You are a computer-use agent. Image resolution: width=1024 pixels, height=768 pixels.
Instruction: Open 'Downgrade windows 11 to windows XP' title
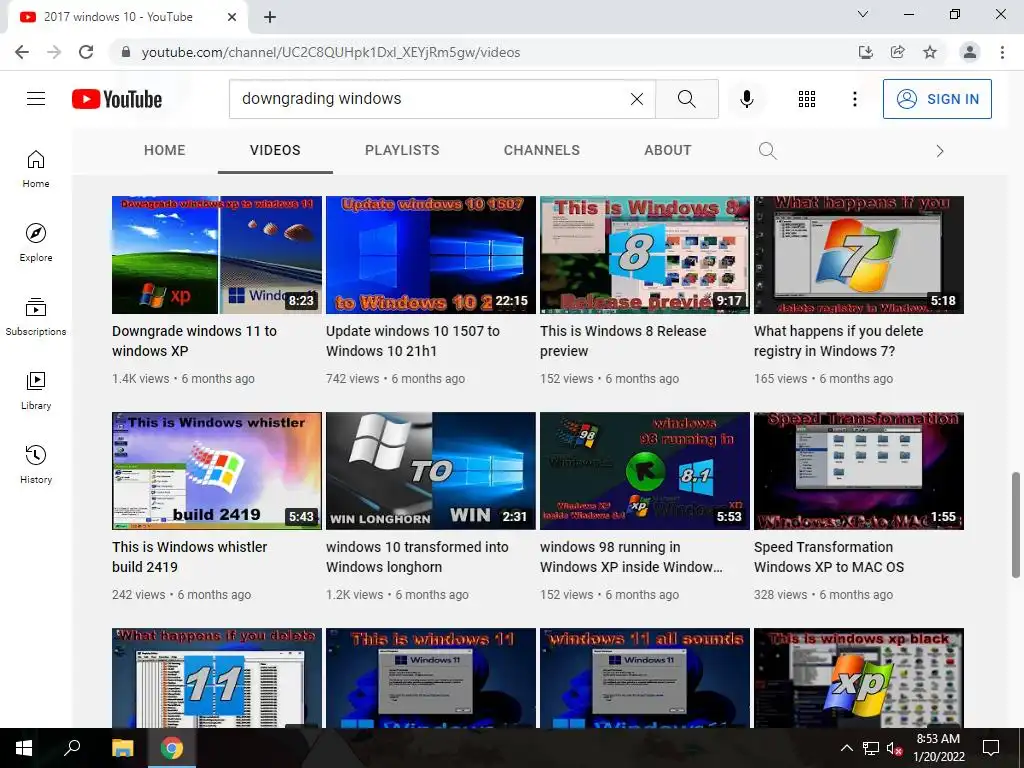[x=195, y=341]
